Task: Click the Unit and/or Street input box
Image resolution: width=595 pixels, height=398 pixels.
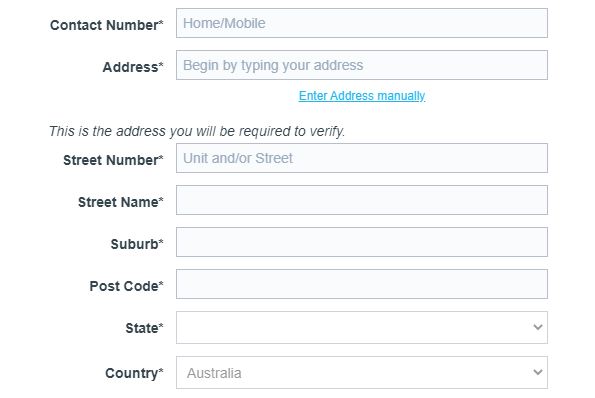Action: pos(362,158)
